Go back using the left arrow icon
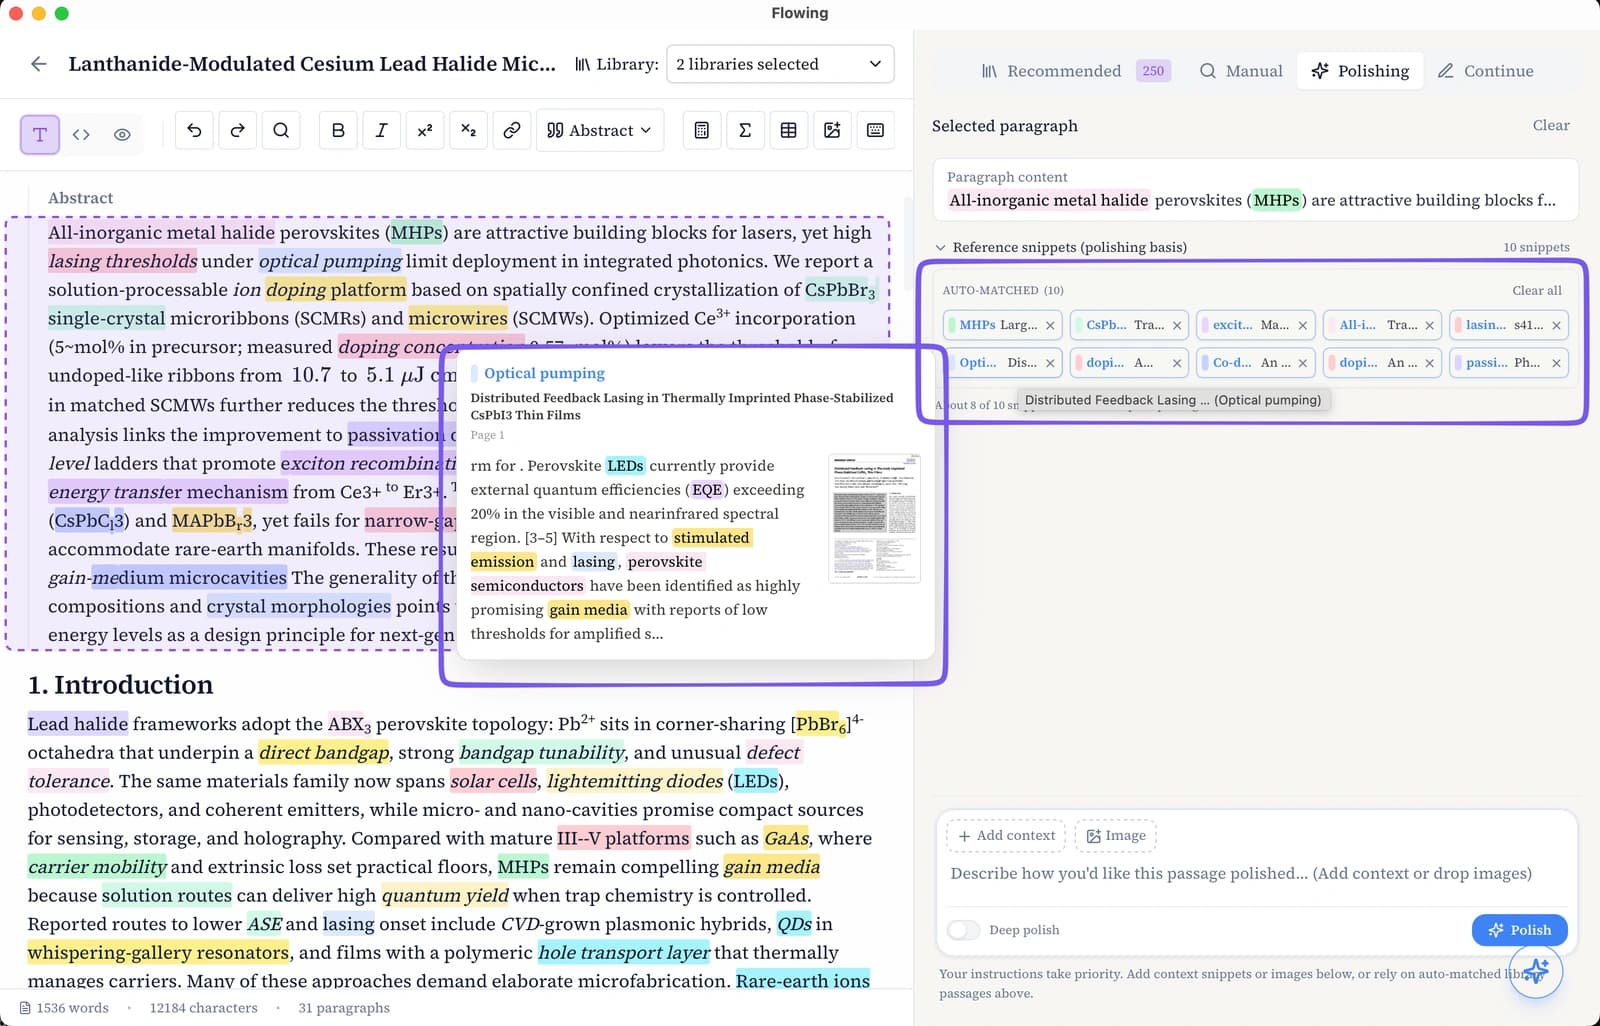Viewport: 1600px width, 1026px height. coord(39,64)
